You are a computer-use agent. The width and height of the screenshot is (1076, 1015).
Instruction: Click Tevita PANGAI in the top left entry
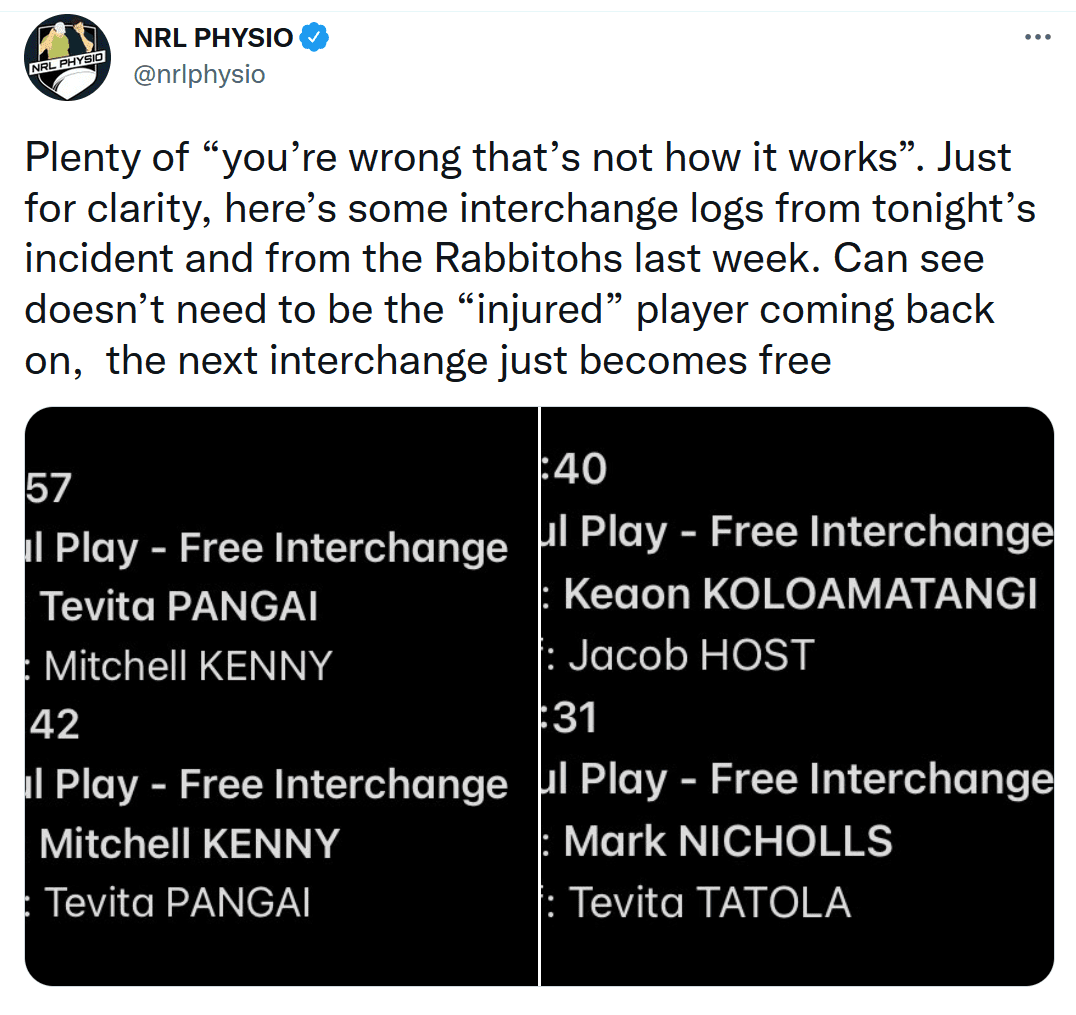point(179,607)
